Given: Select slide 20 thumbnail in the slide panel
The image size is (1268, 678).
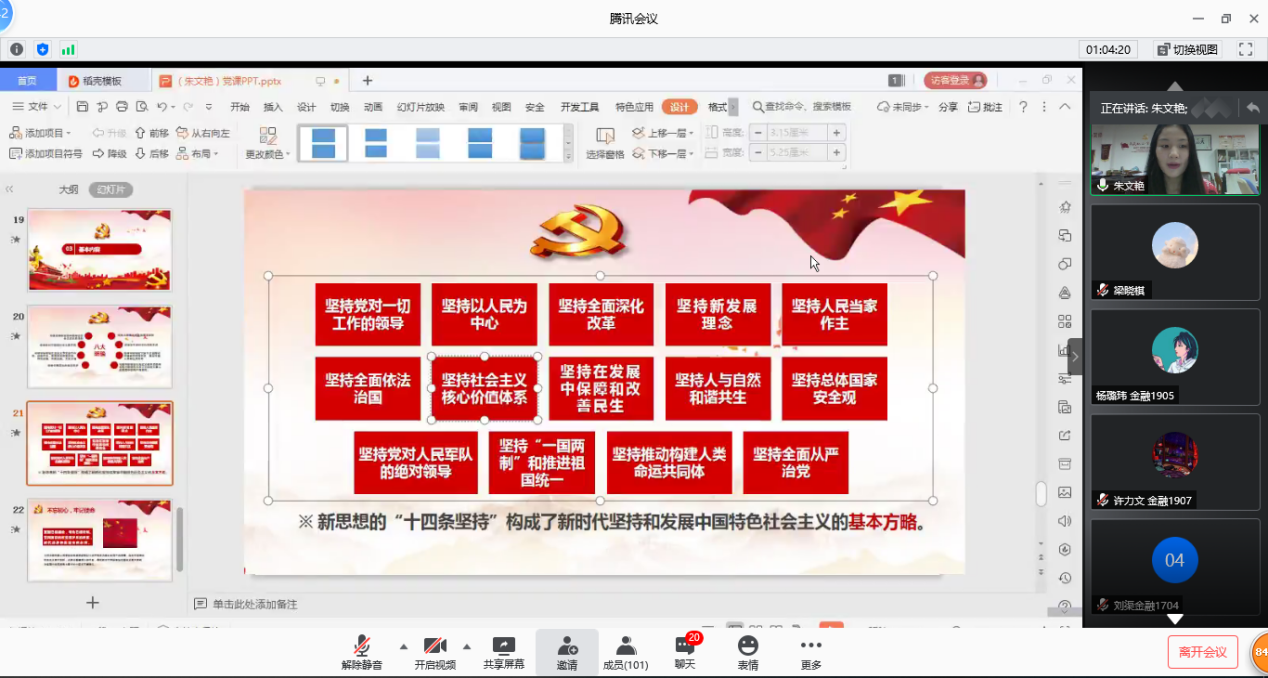Looking at the screenshot, I should pyautogui.click(x=99, y=346).
